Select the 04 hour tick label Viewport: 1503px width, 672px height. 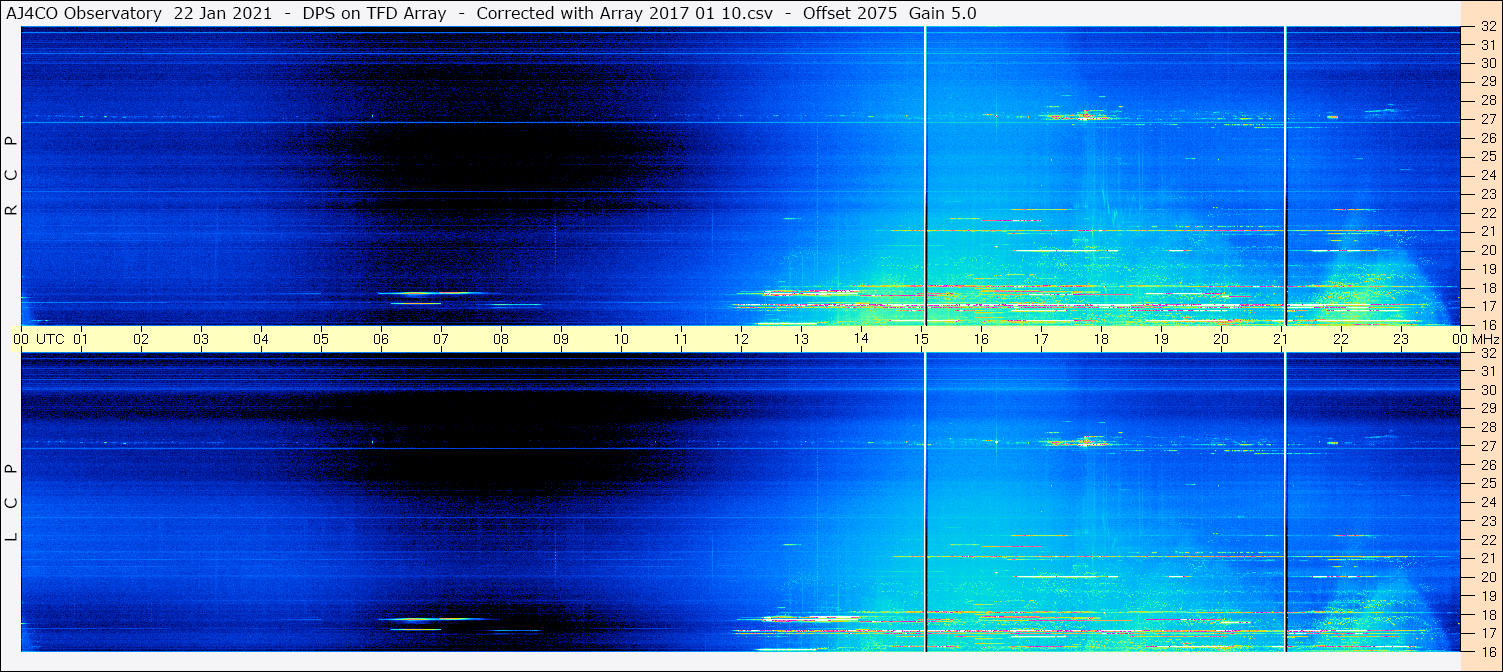pyautogui.click(x=261, y=339)
